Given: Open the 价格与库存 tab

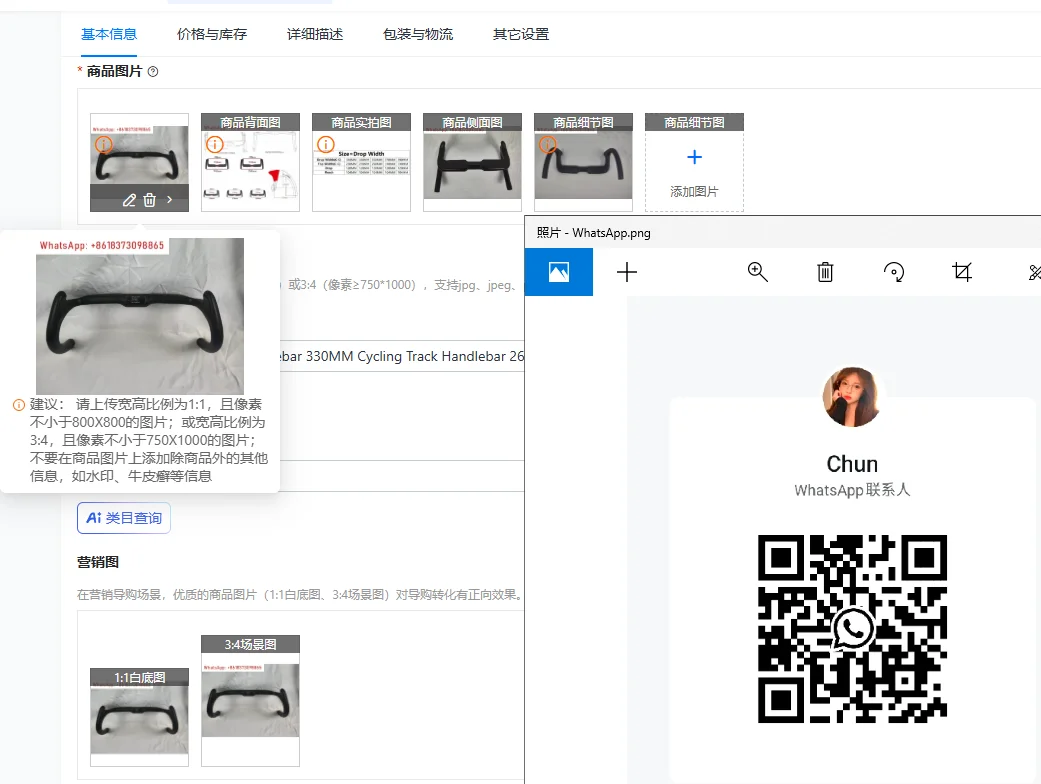Looking at the screenshot, I should (212, 35).
